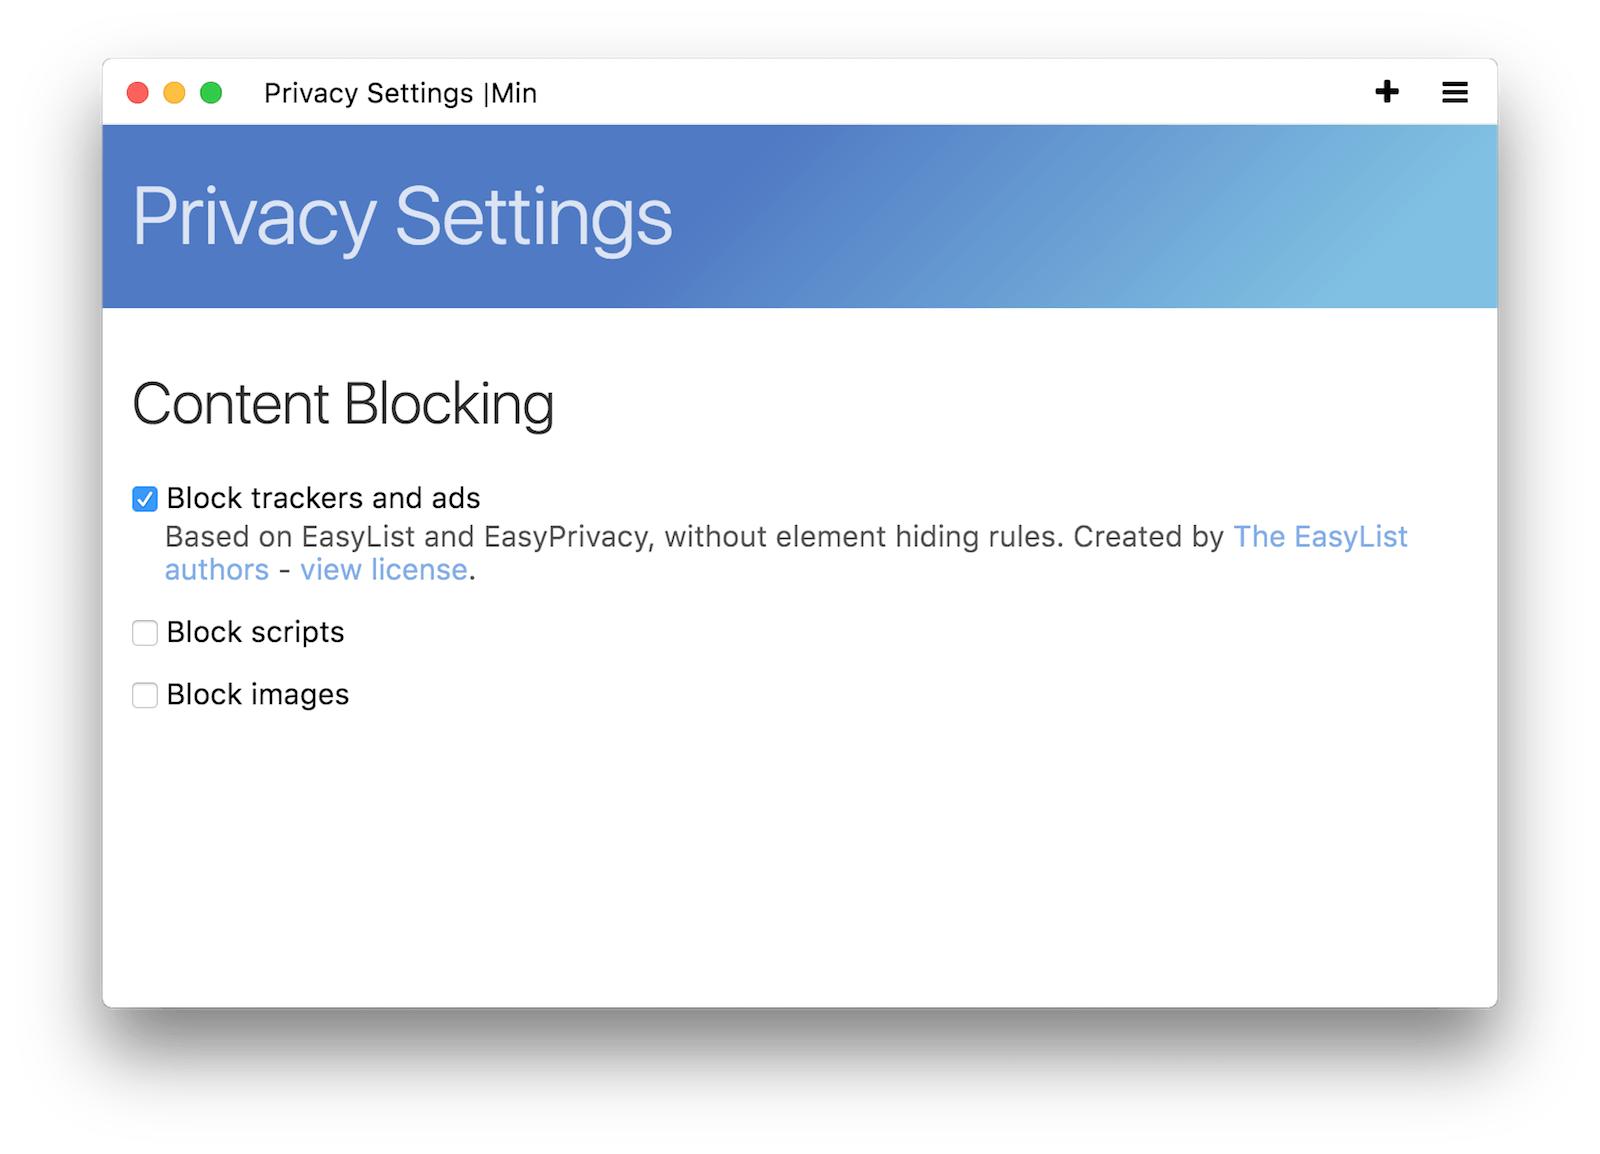Click empty white page area below options

[x=800, y=860]
